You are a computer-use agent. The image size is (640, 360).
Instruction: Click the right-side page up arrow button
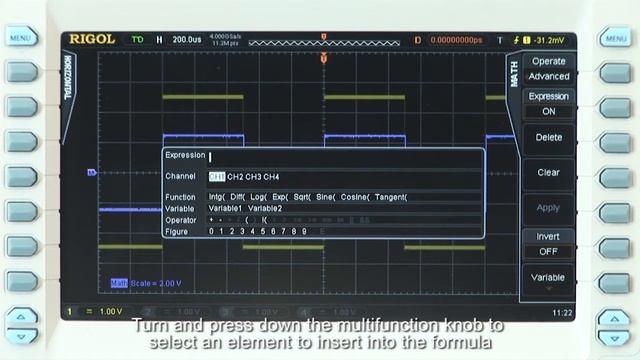click(x=614, y=318)
